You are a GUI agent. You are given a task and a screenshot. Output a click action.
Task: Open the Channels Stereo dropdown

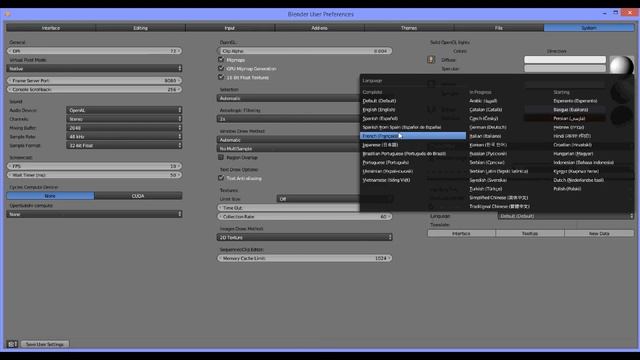pos(124,119)
